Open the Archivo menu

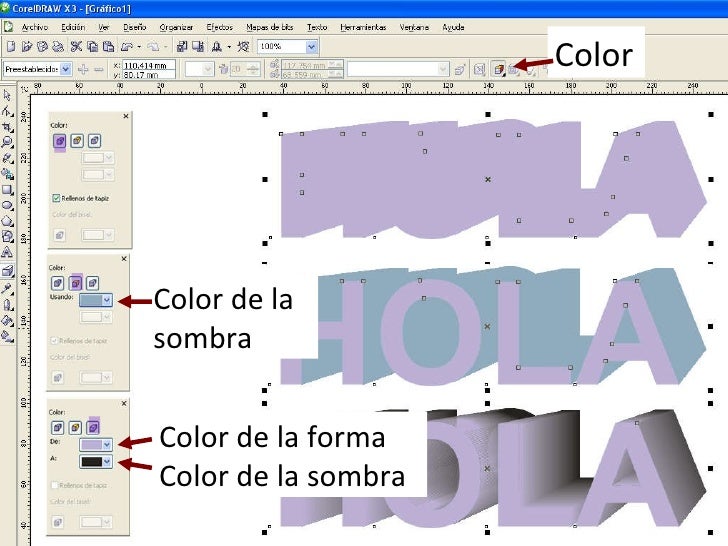pos(35,27)
